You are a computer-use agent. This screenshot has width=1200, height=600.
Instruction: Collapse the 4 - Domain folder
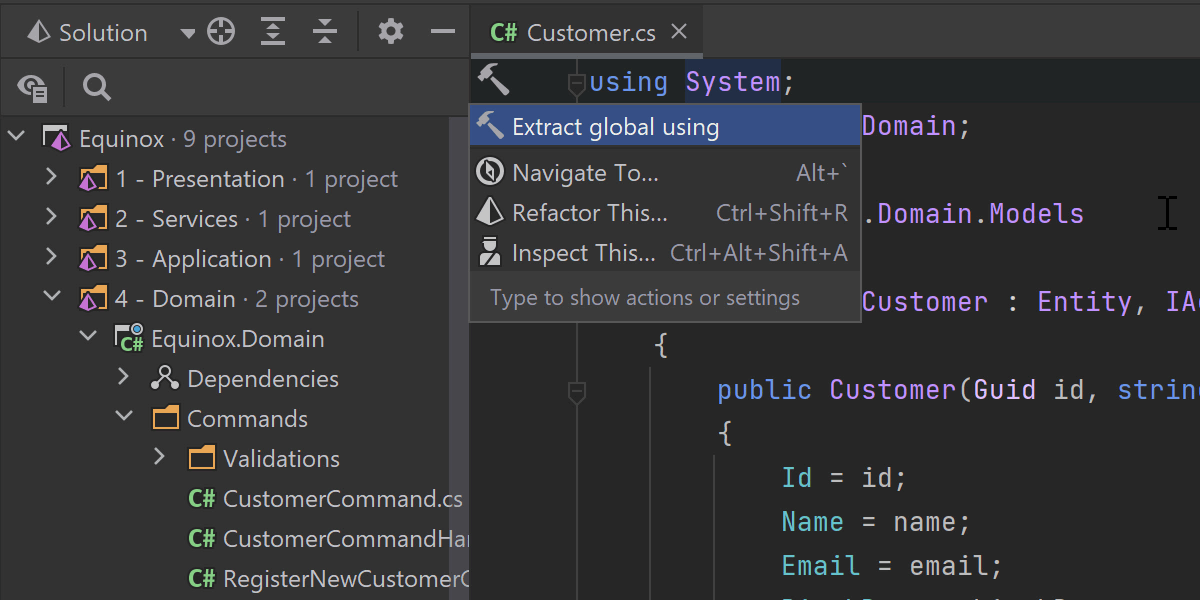[52, 299]
